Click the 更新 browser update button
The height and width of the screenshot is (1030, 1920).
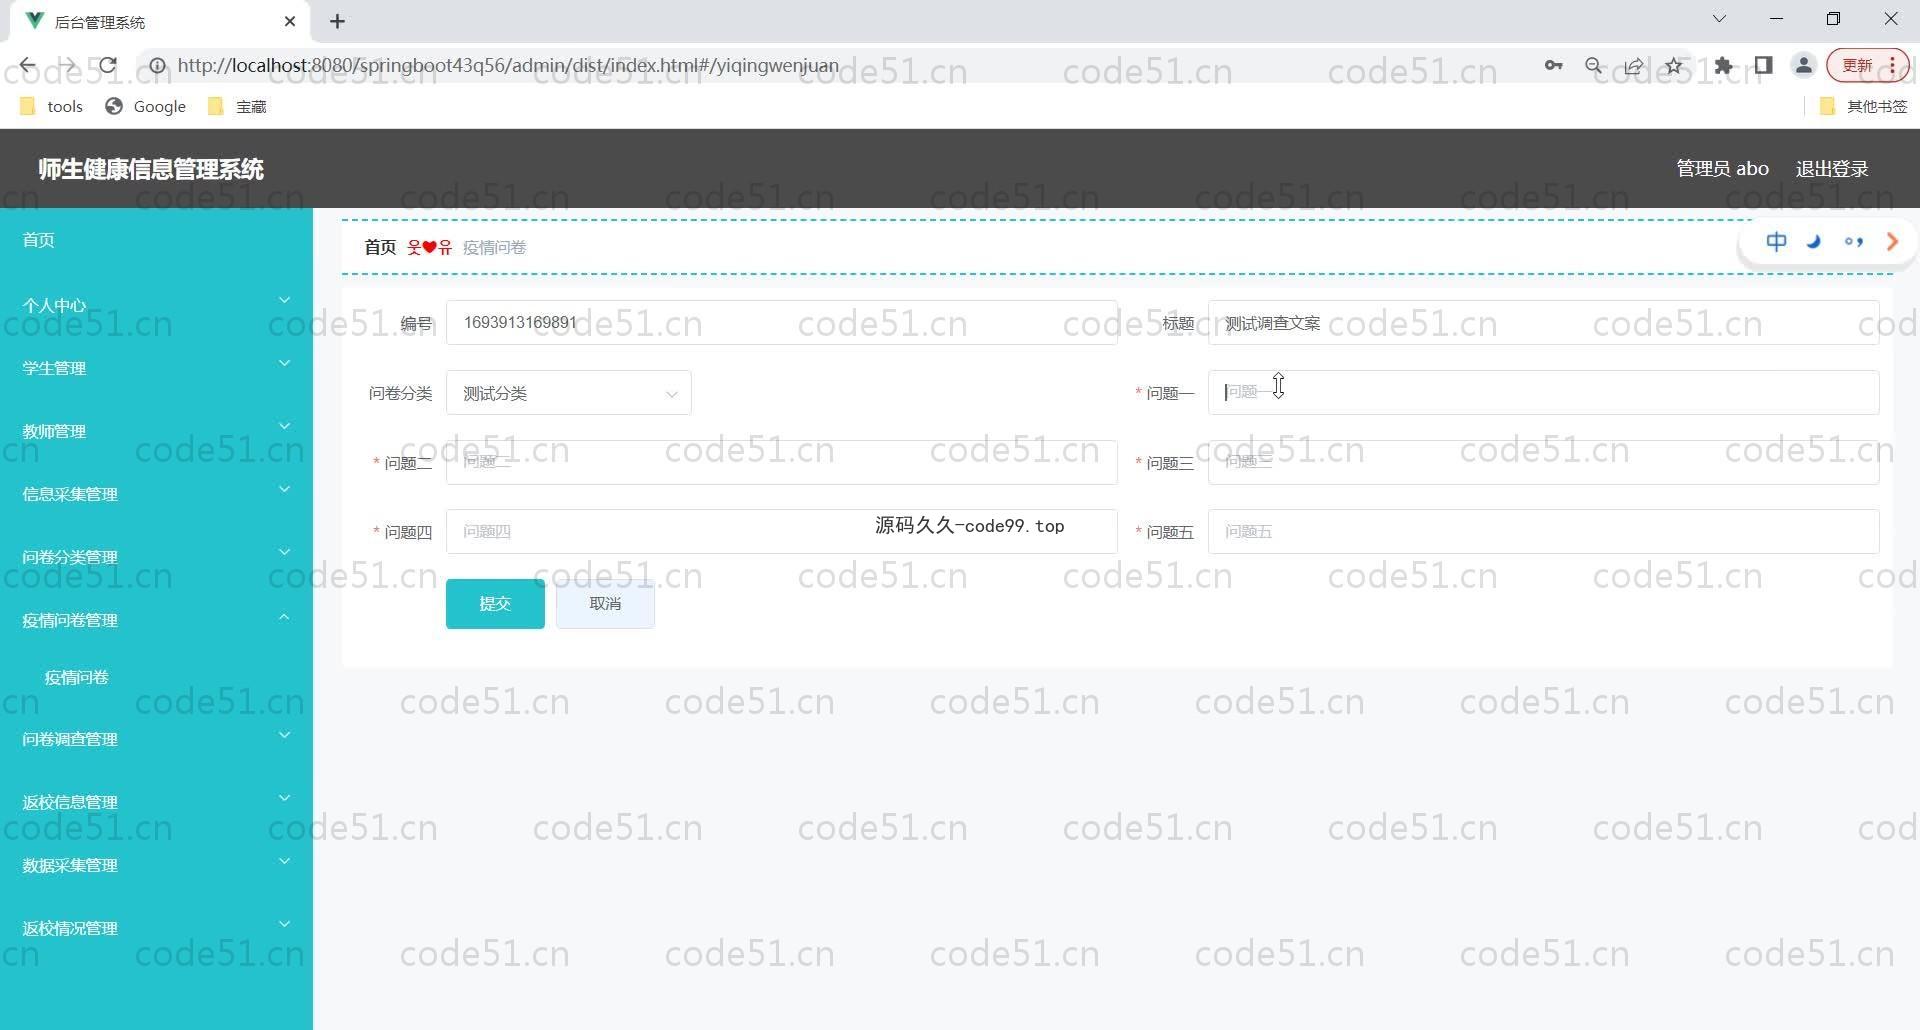pyautogui.click(x=1867, y=66)
